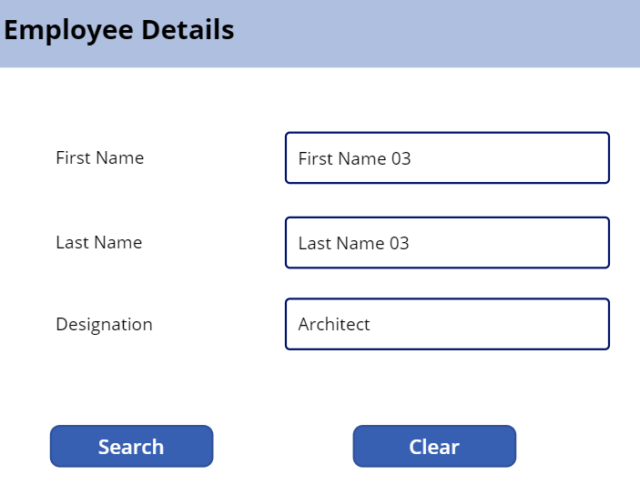Viewport: 640px width, 495px height.
Task: Place cursor in text 'First Name 03'
Action: coord(354,158)
